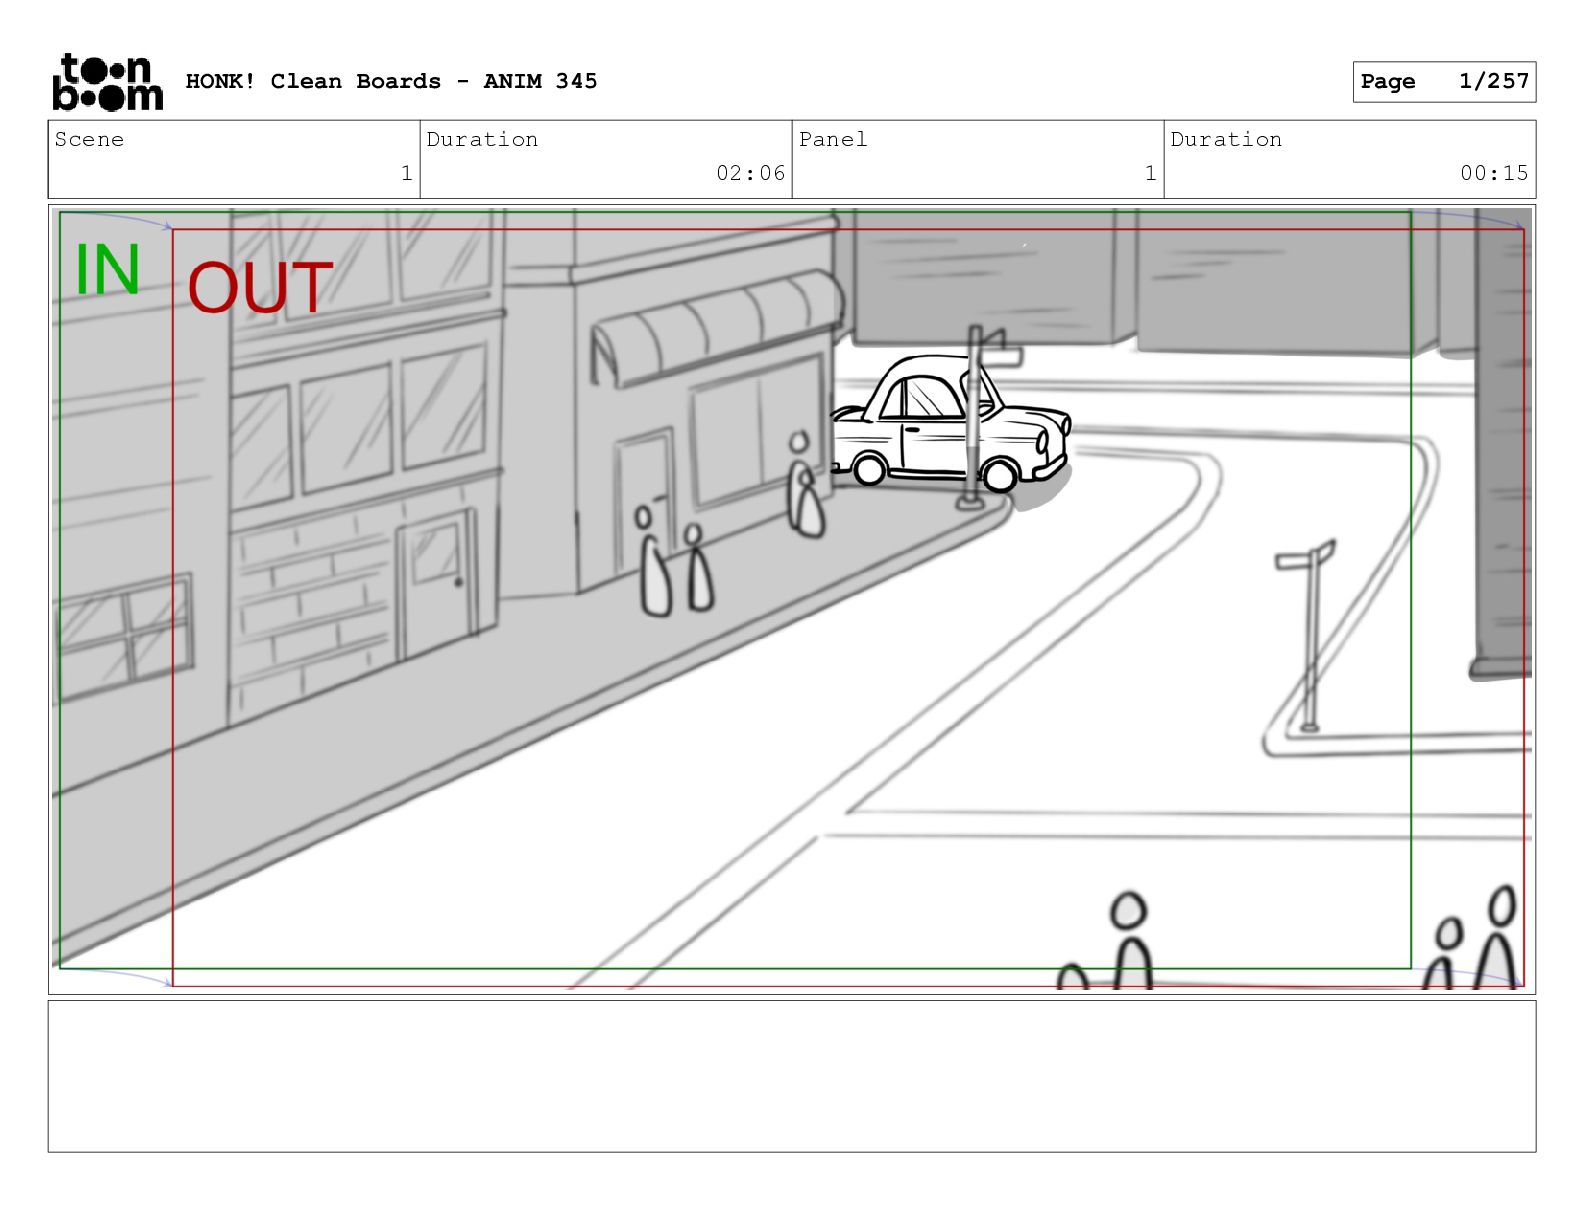The width and height of the screenshot is (1584, 1224).
Task: Click the brick wall on the building
Action: [x=312, y=600]
